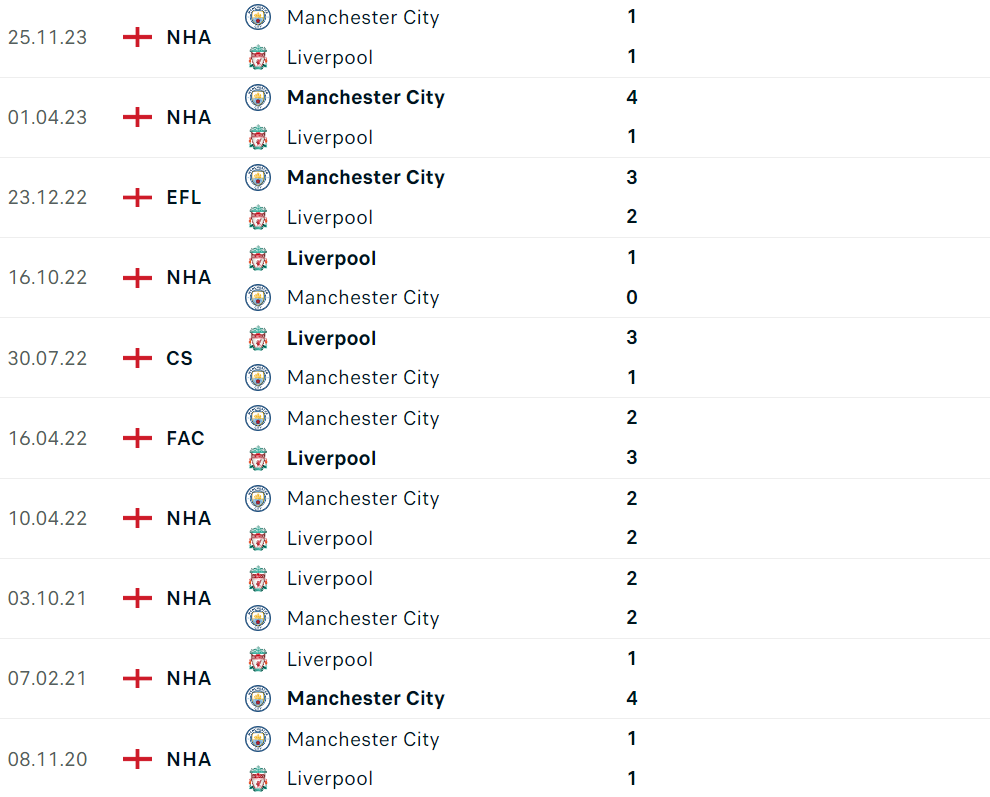Click Liverpool crest in the 01.04.23 match
Viewport: 990px width, 797px height.
pos(258,137)
